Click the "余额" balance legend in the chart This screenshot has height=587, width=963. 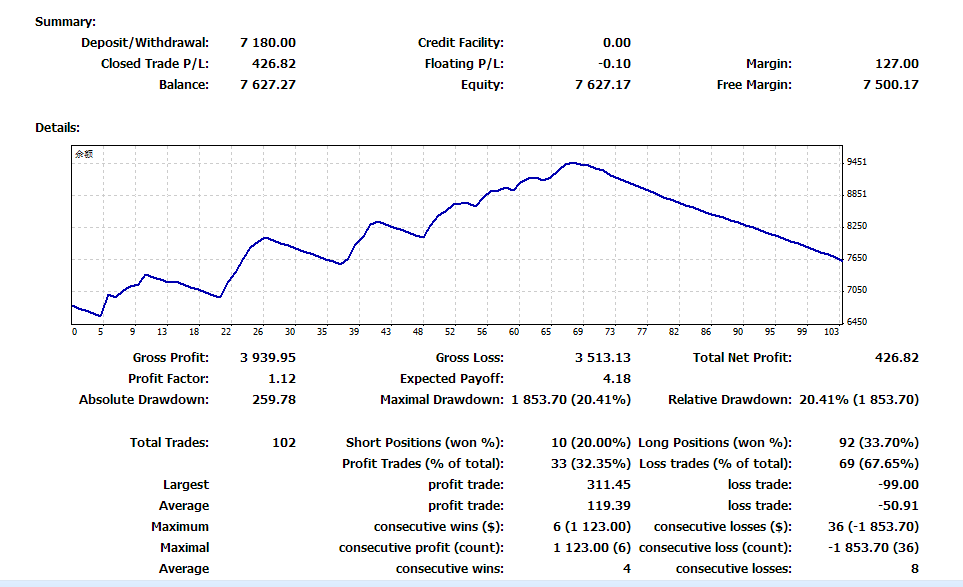tap(84, 154)
